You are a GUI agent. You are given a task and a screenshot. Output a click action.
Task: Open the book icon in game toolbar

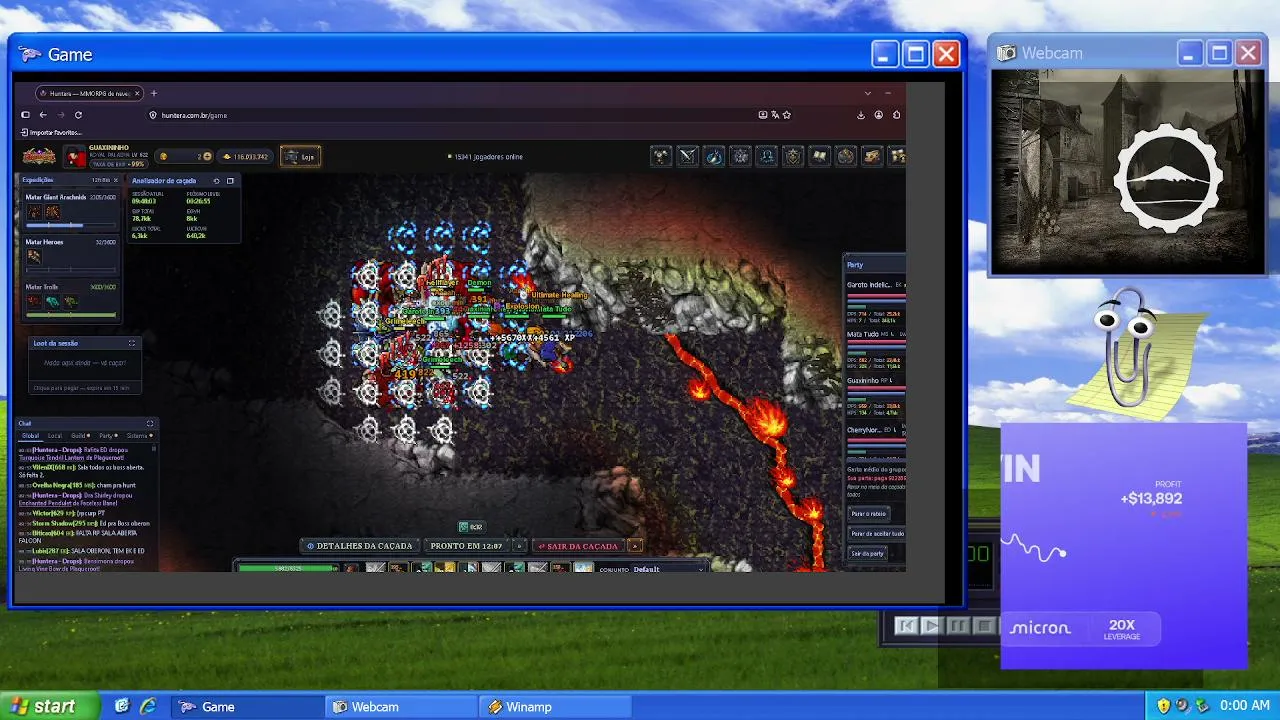819,156
